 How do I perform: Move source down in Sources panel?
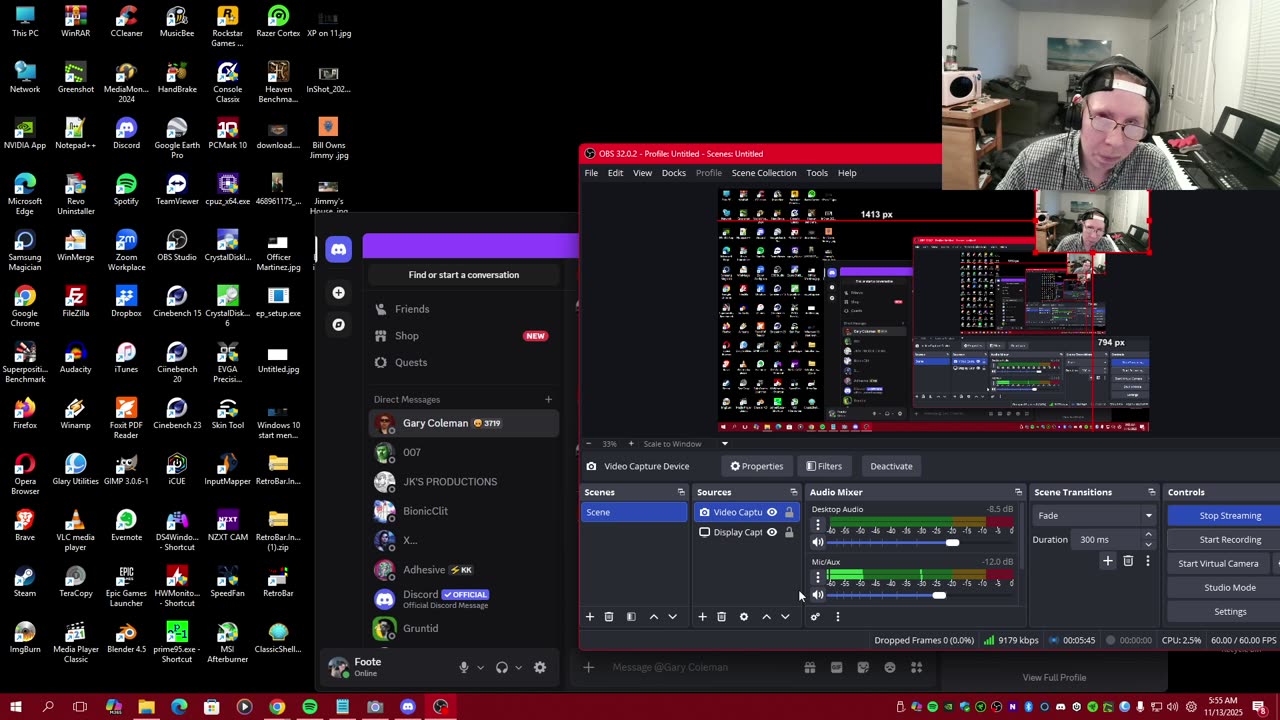click(x=785, y=617)
